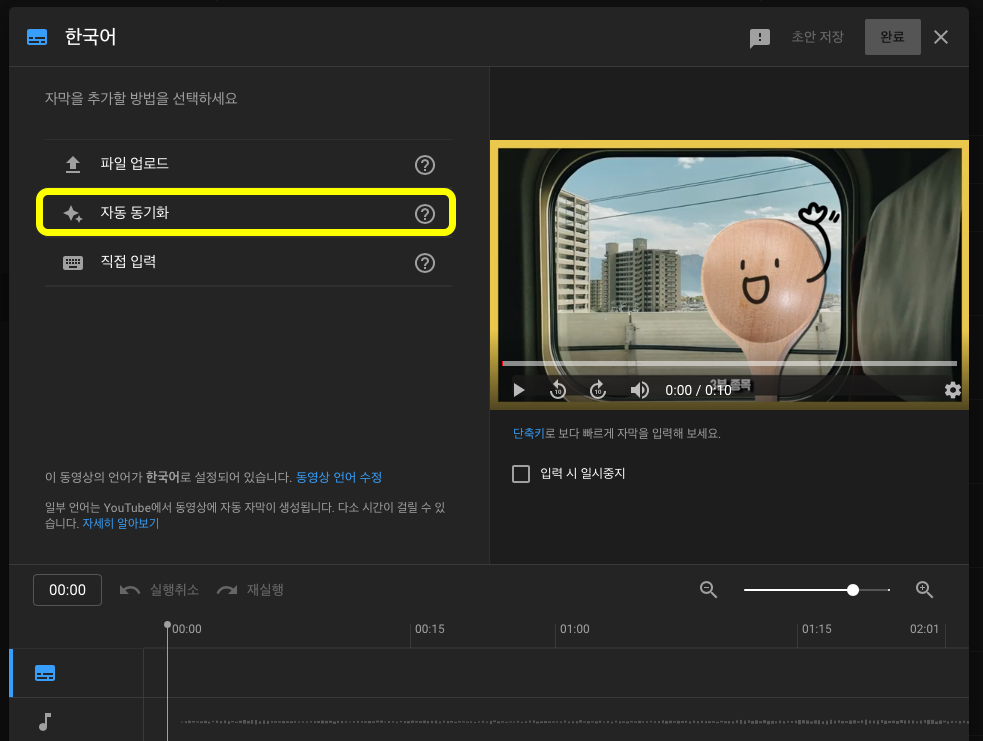Click the video preview thumbnail
The width and height of the screenshot is (983, 741).
[x=729, y=275]
